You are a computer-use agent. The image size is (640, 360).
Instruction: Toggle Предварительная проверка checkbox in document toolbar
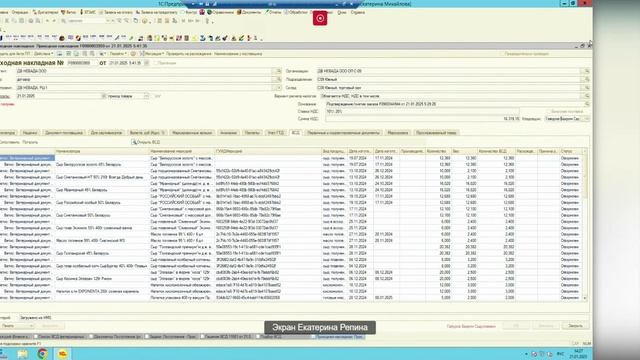[502, 53]
